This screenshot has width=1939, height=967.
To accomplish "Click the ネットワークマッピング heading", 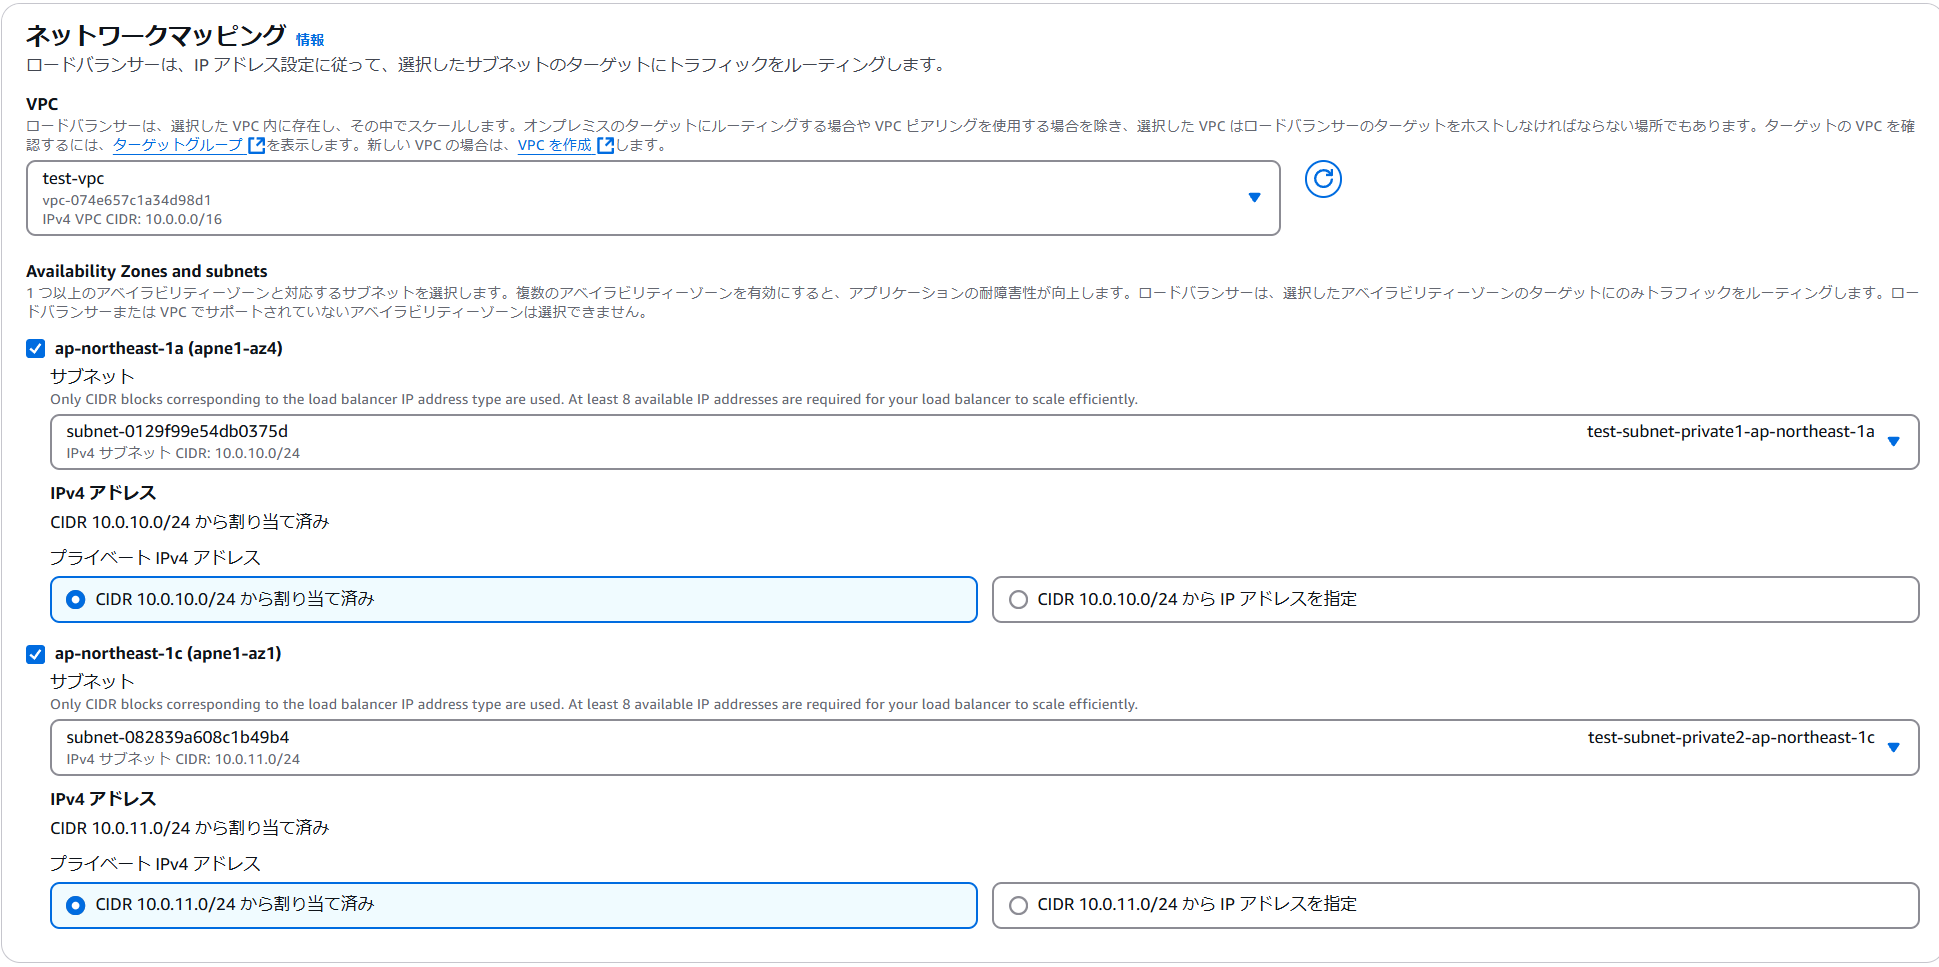I will click(156, 35).
